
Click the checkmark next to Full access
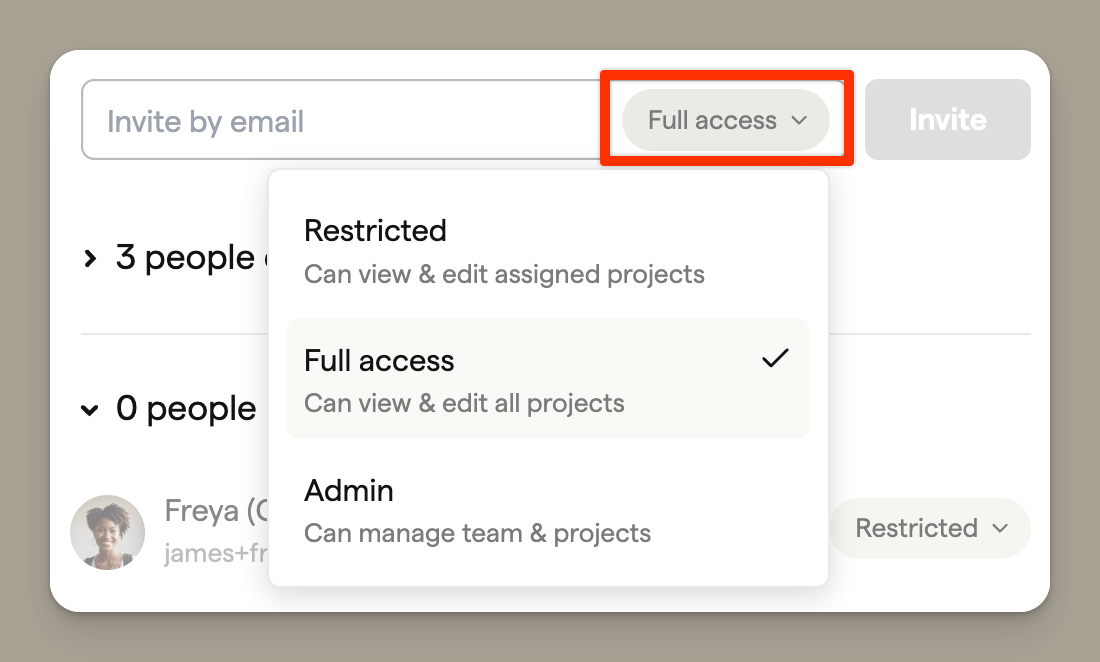click(x=775, y=358)
